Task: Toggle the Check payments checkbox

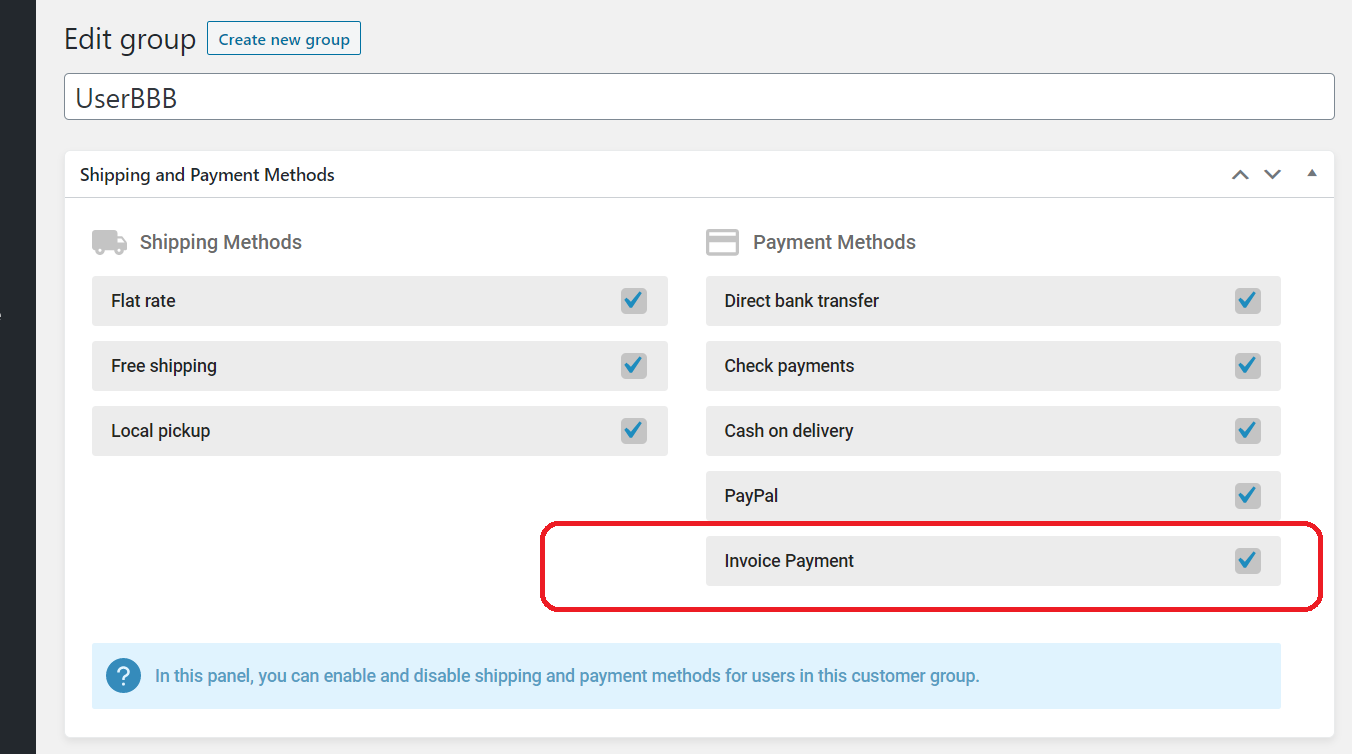Action: (x=1247, y=366)
